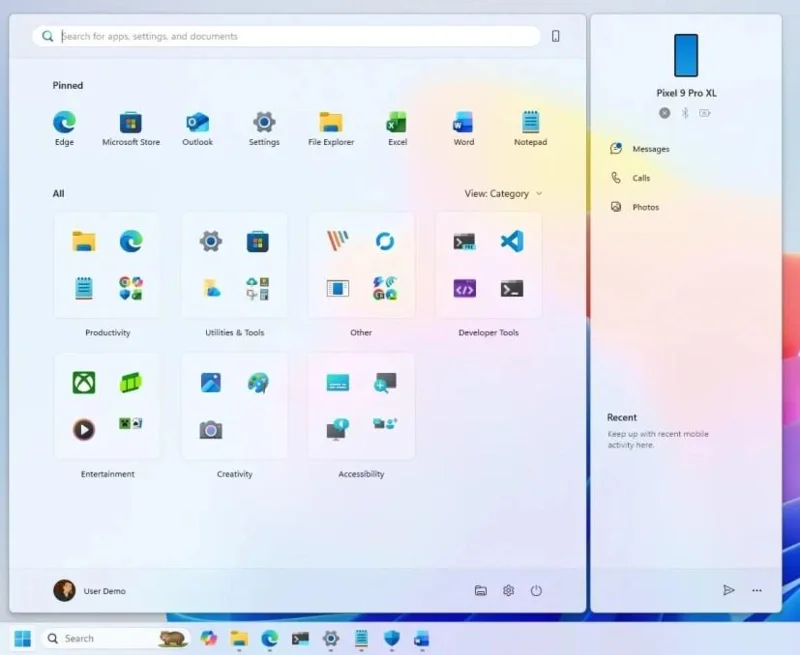Open Magnifier in Accessibility group

click(x=385, y=383)
